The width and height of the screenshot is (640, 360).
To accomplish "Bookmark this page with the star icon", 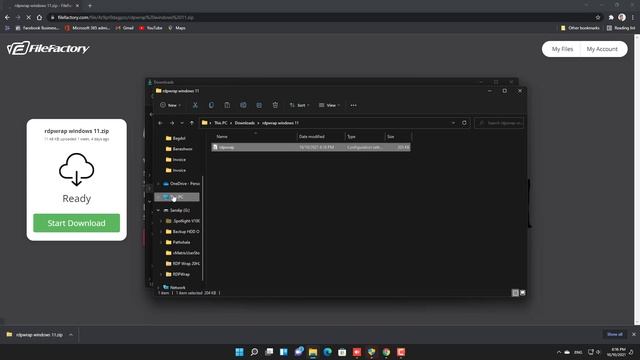I will (598, 17).
